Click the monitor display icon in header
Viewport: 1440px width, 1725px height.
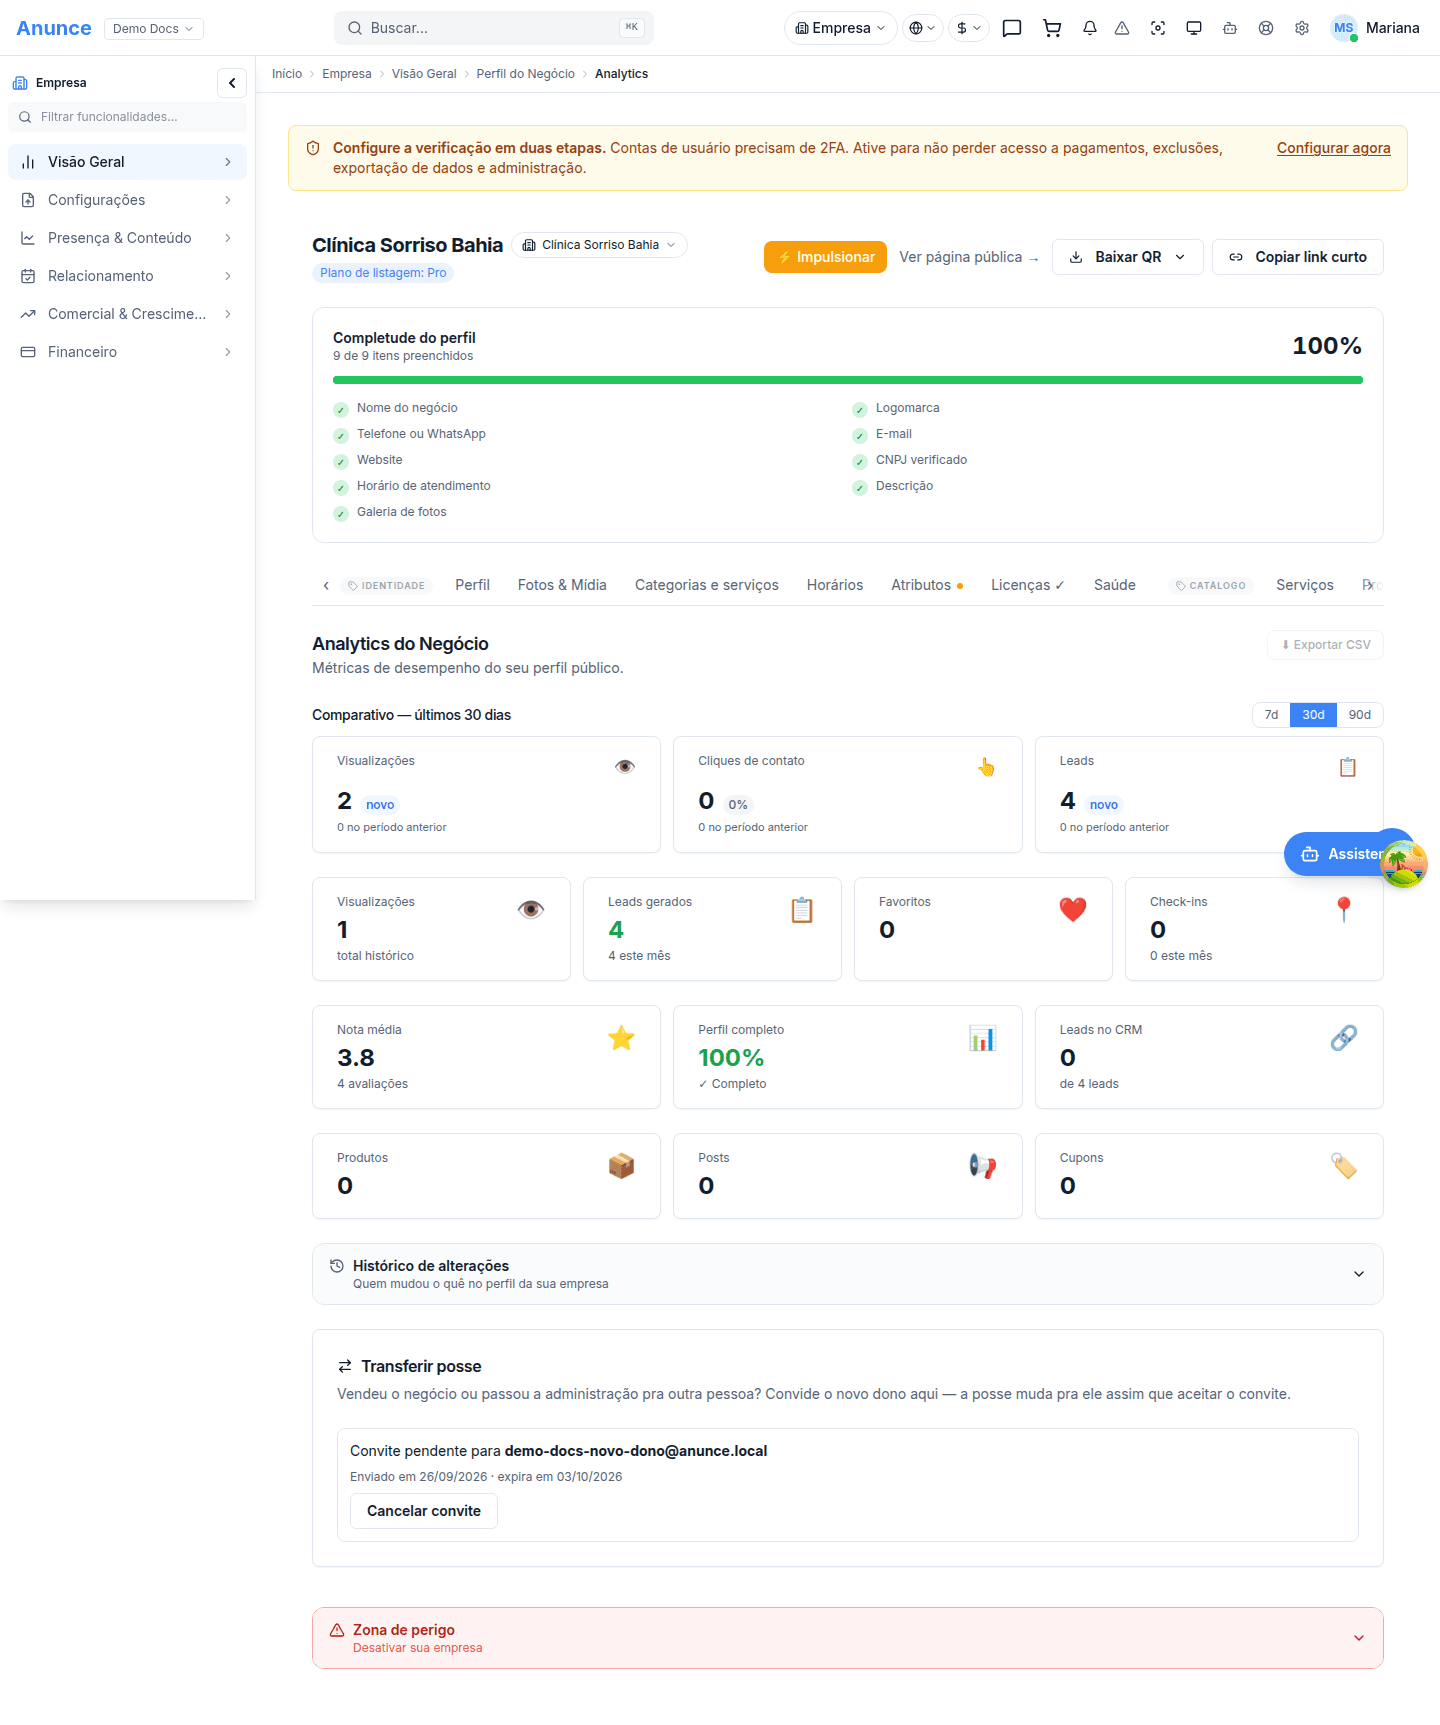coord(1194,28)
